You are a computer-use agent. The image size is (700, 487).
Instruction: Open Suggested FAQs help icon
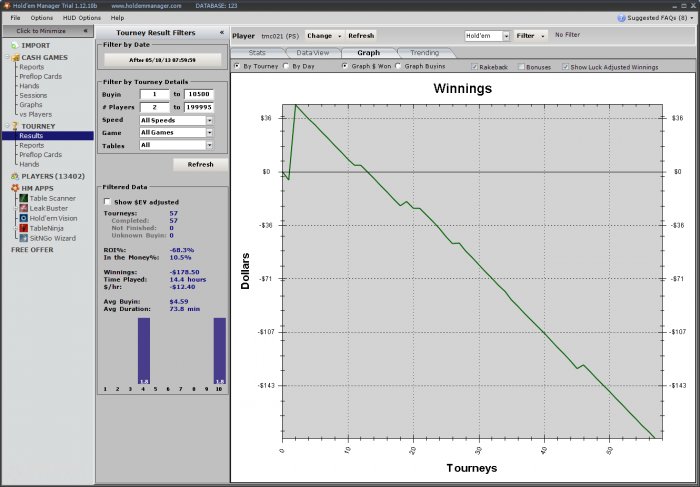pos(624,18)
